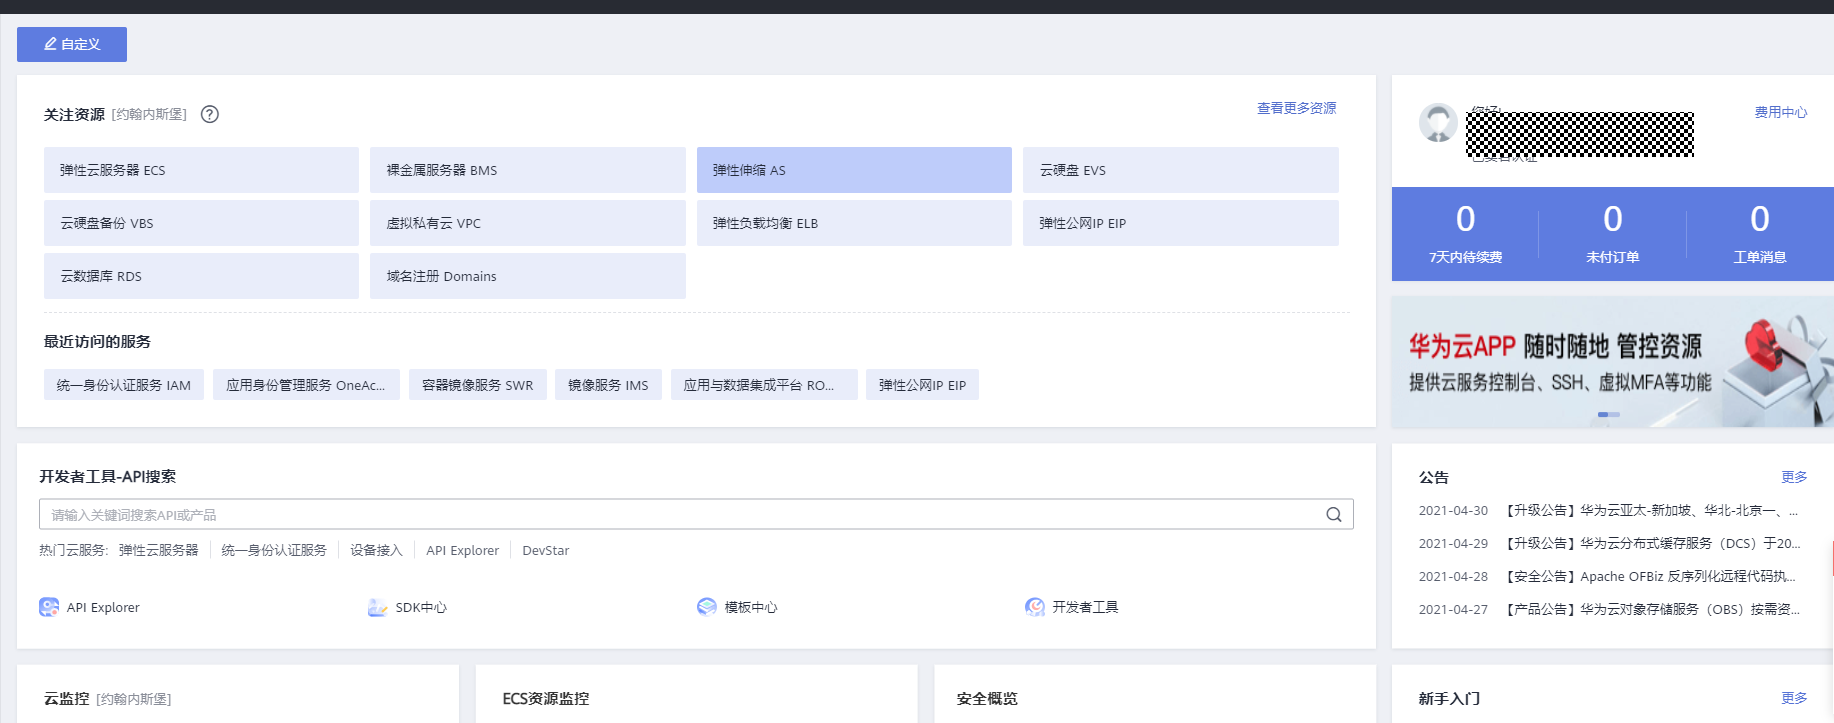Open the 2021-04-28 Apache OFBiz security announcement

[x=1652, y=576]
